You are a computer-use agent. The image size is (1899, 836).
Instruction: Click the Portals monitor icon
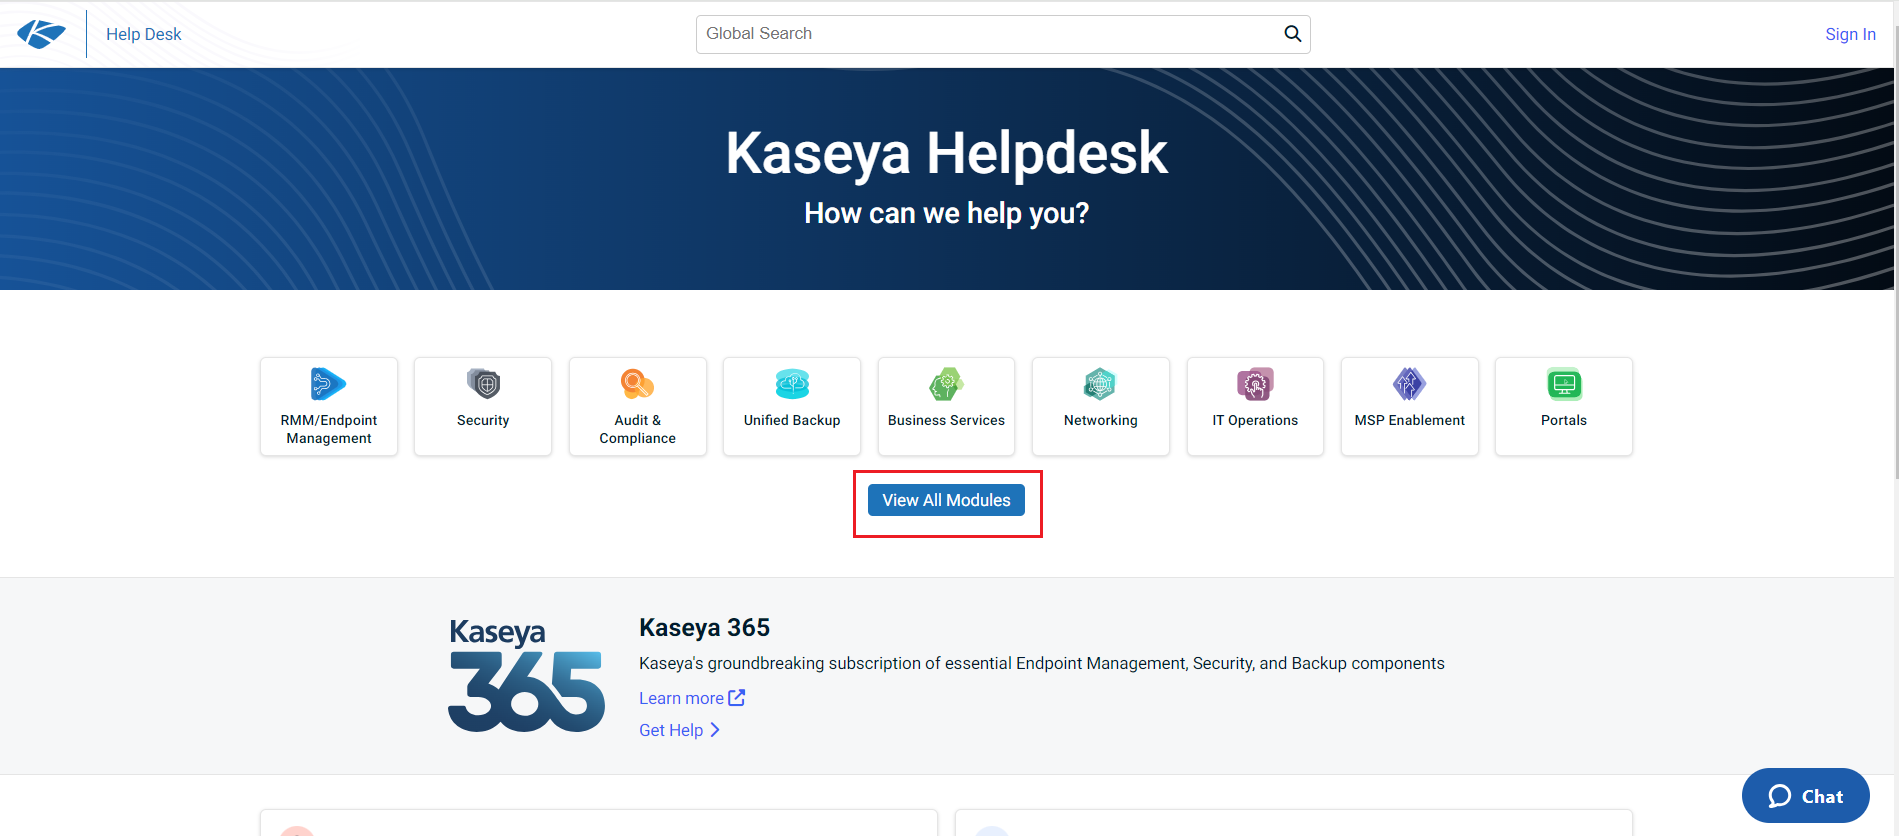pyautogui.click(x=1564, y=384)
